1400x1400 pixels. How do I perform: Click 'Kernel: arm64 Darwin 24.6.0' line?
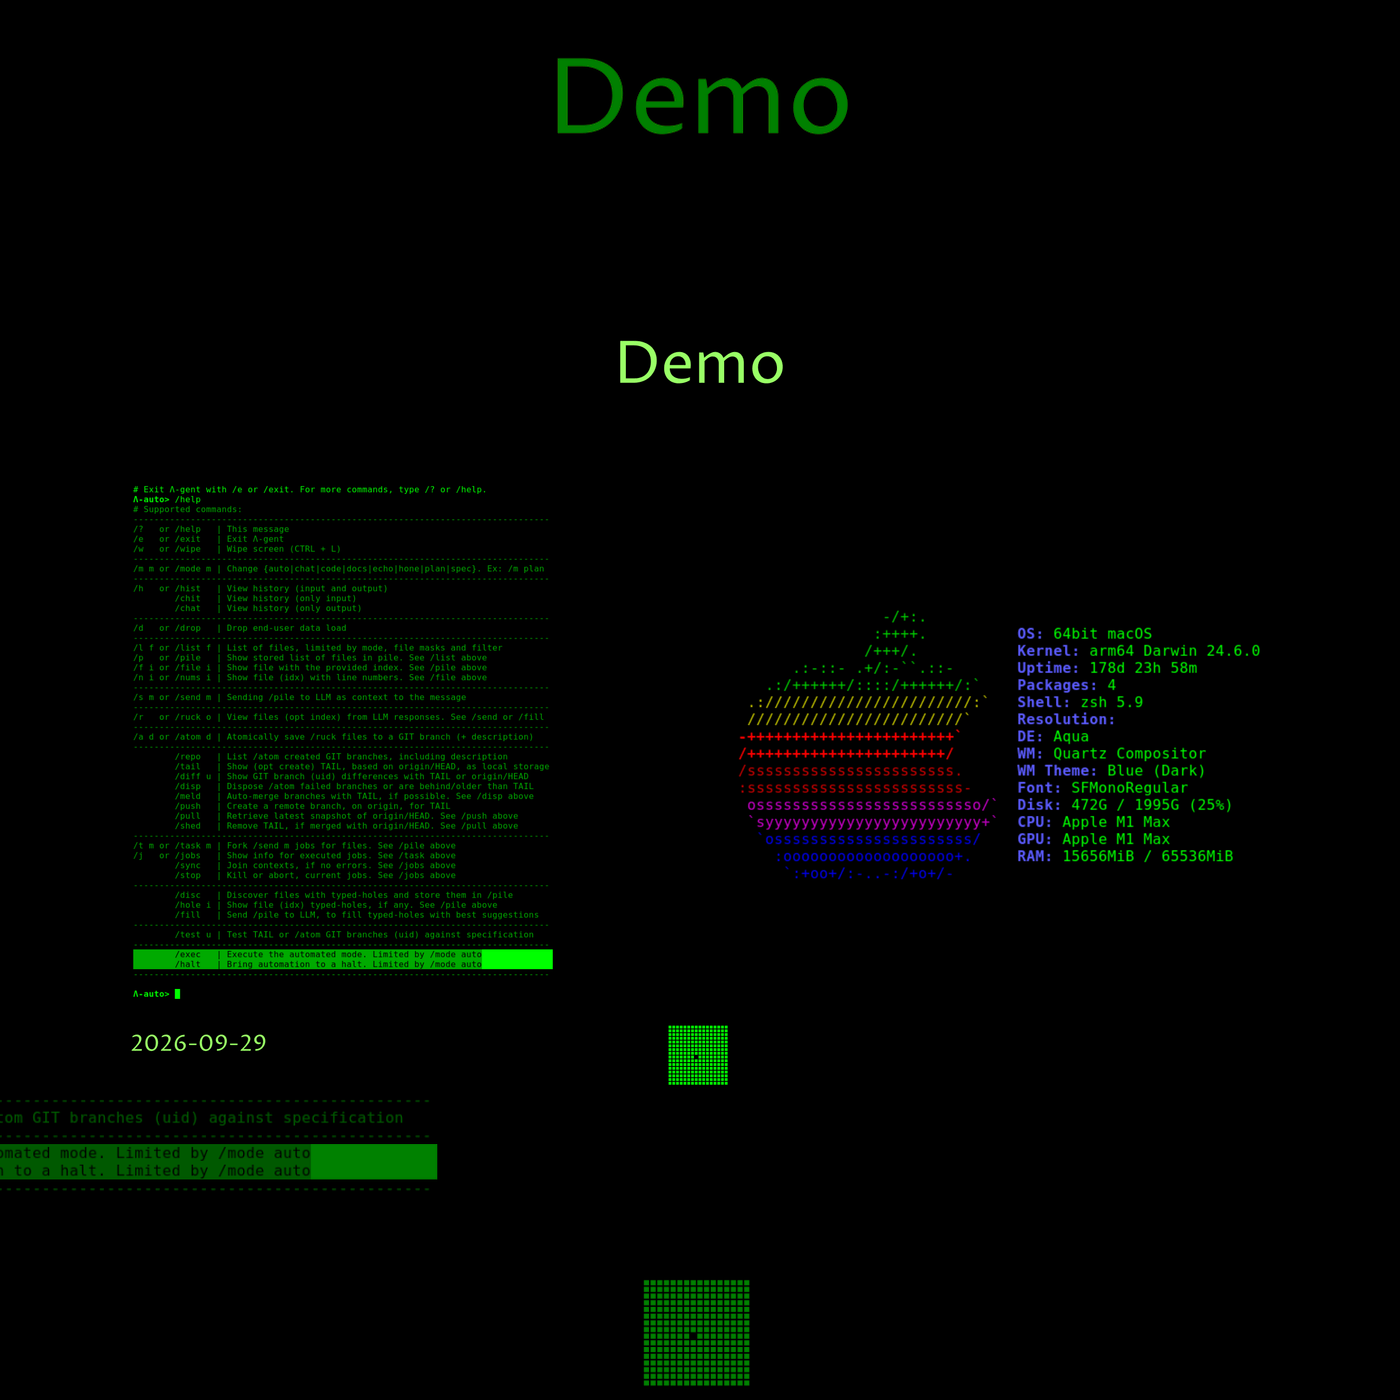[1139, 651]
